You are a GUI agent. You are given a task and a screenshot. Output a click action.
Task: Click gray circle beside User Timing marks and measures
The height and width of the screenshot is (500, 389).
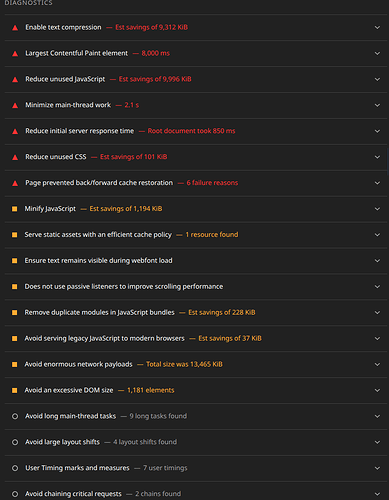pyautogui.click(x=15, y=468)
